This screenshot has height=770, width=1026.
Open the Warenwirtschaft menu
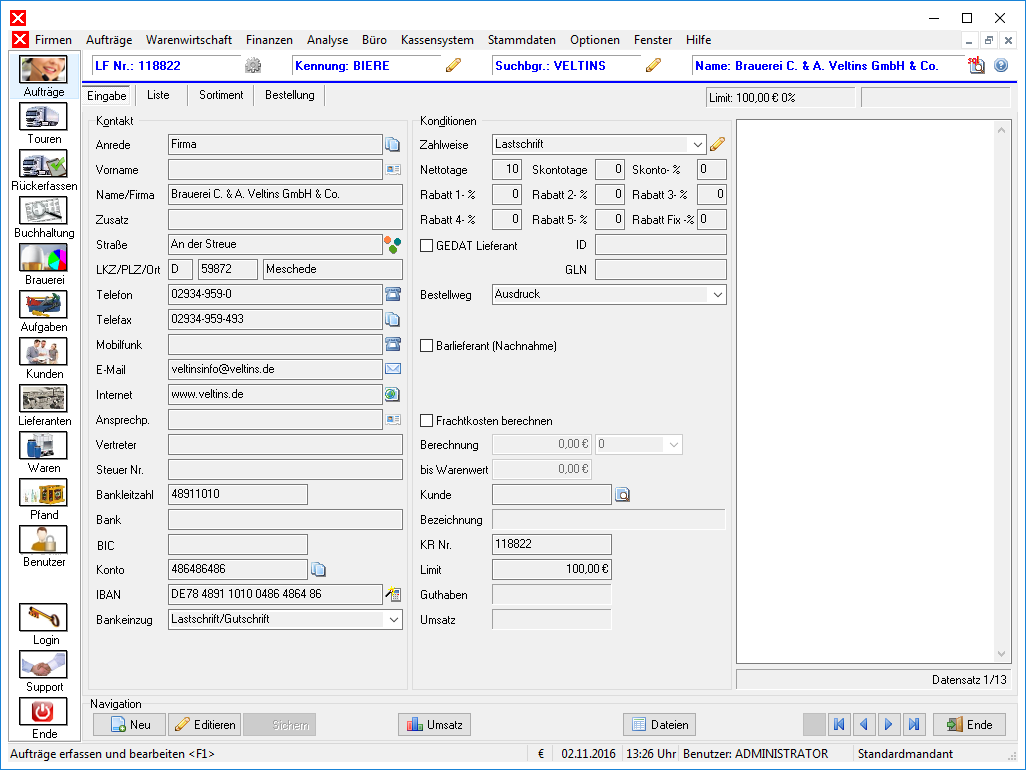[x=188, y=40]
